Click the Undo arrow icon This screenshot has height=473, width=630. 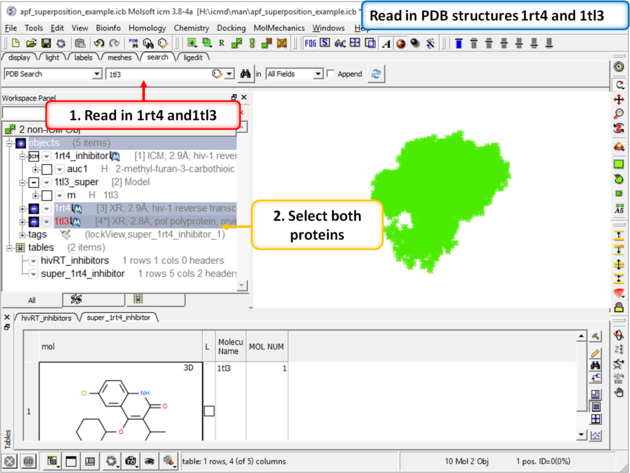(99, 44)
